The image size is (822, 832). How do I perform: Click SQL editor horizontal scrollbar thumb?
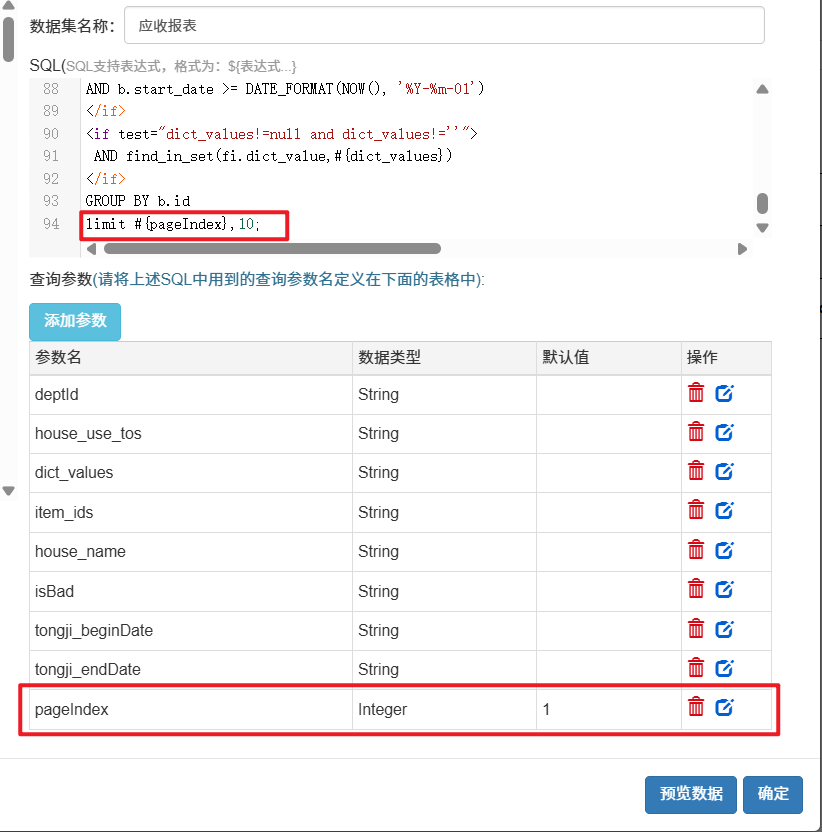coord(272,248)
